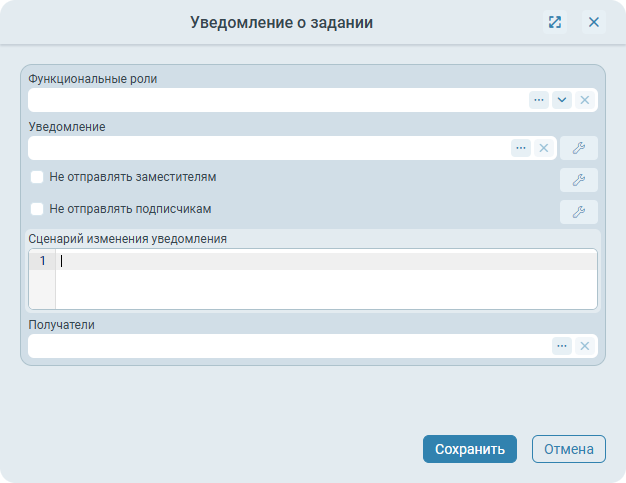The image size is (626, 483).
Task: Enable the Не отправлять заместителям checkbox
Action: pyautogui.click(x=37, y=177)
